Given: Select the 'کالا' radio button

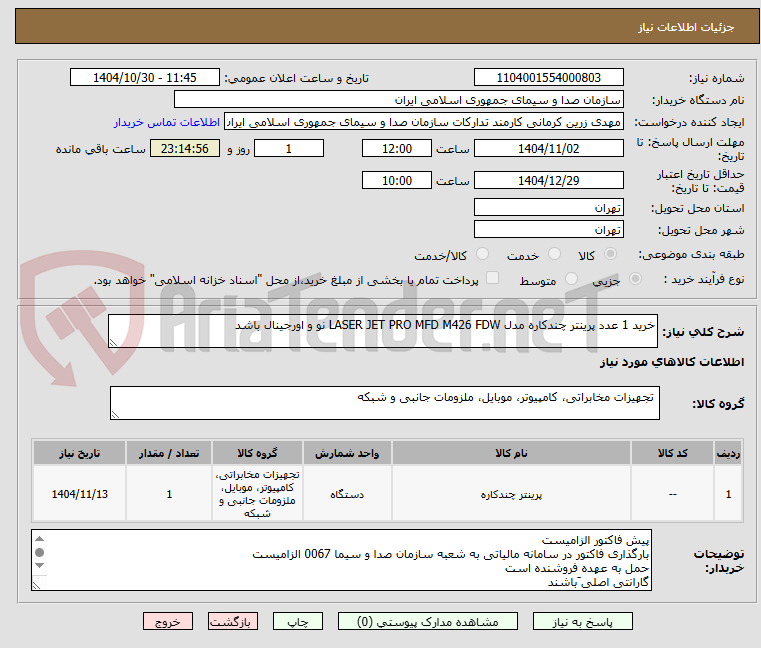Looking at the screenshot, I should [611, 254].
